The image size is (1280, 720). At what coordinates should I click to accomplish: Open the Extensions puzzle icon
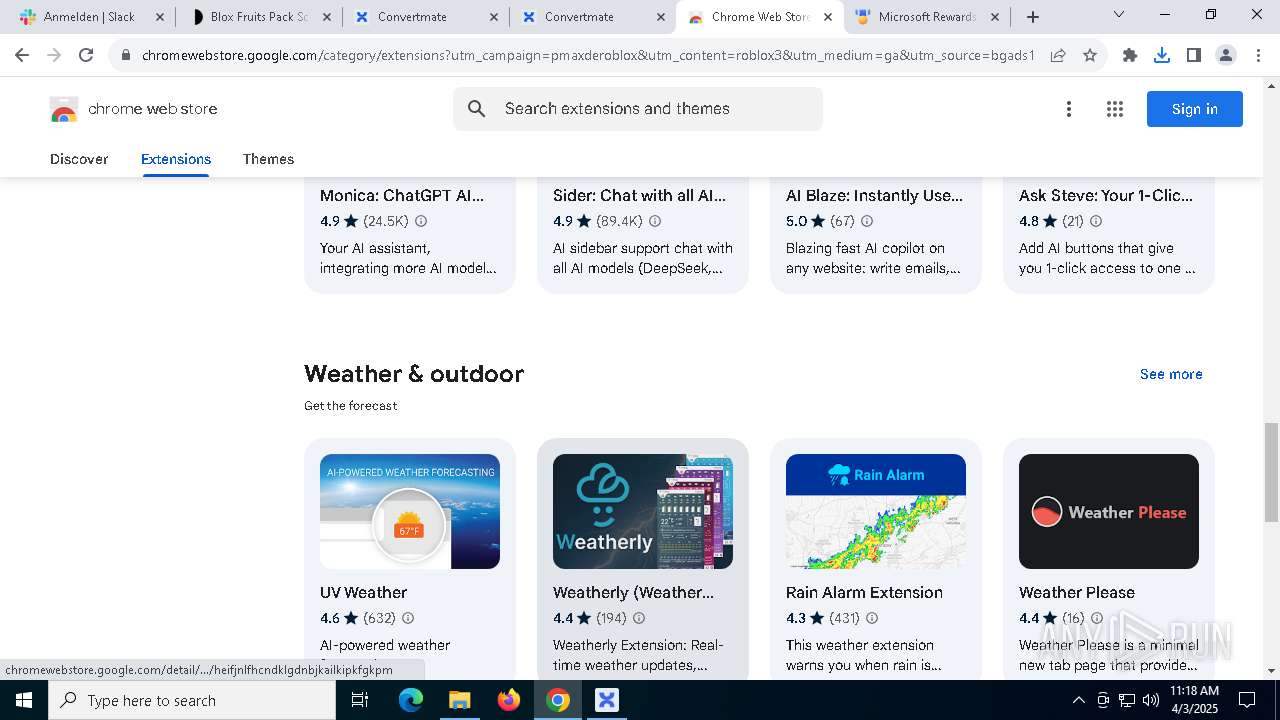tap(1130, 55)
